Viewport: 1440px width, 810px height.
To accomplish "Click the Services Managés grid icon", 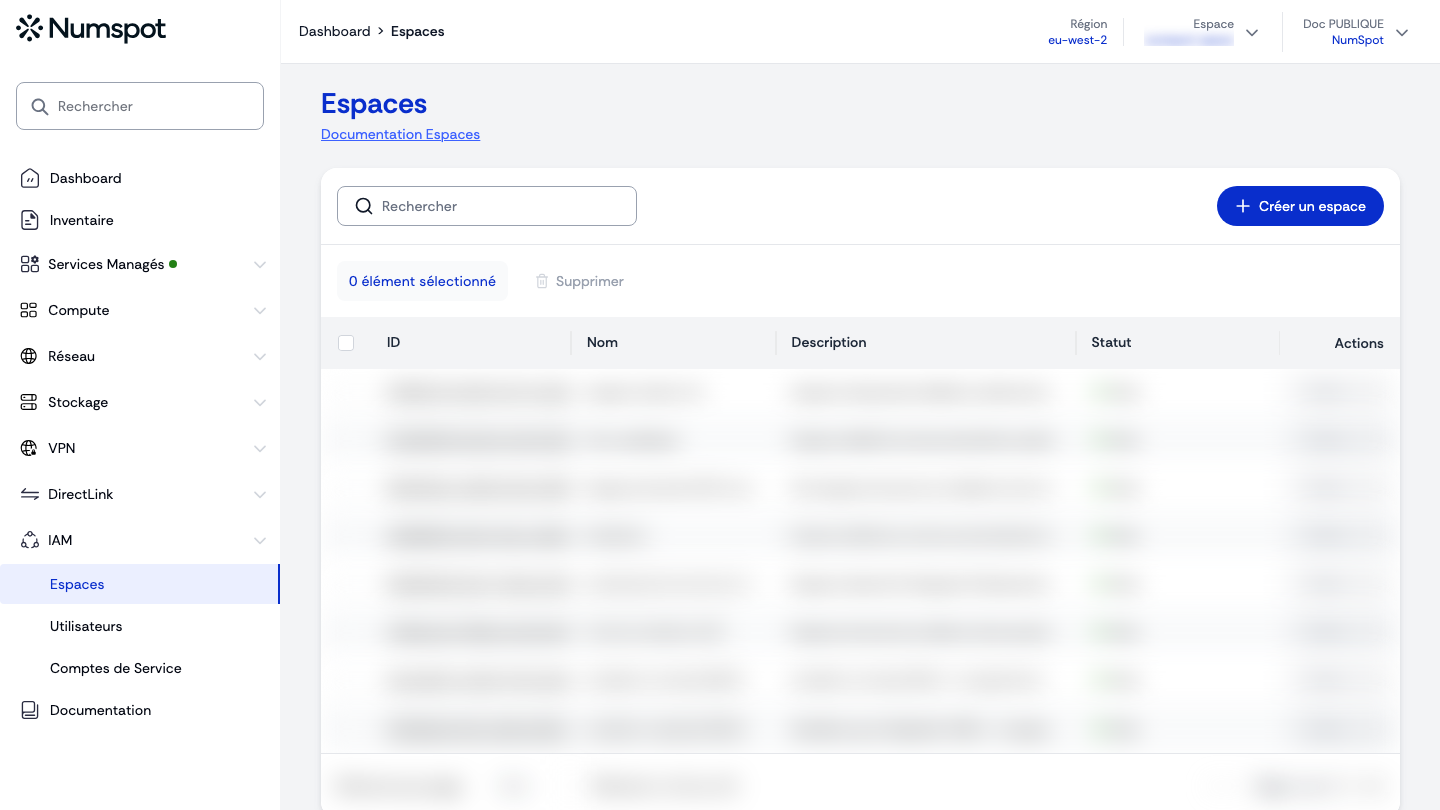I will (x=30, y=264).
